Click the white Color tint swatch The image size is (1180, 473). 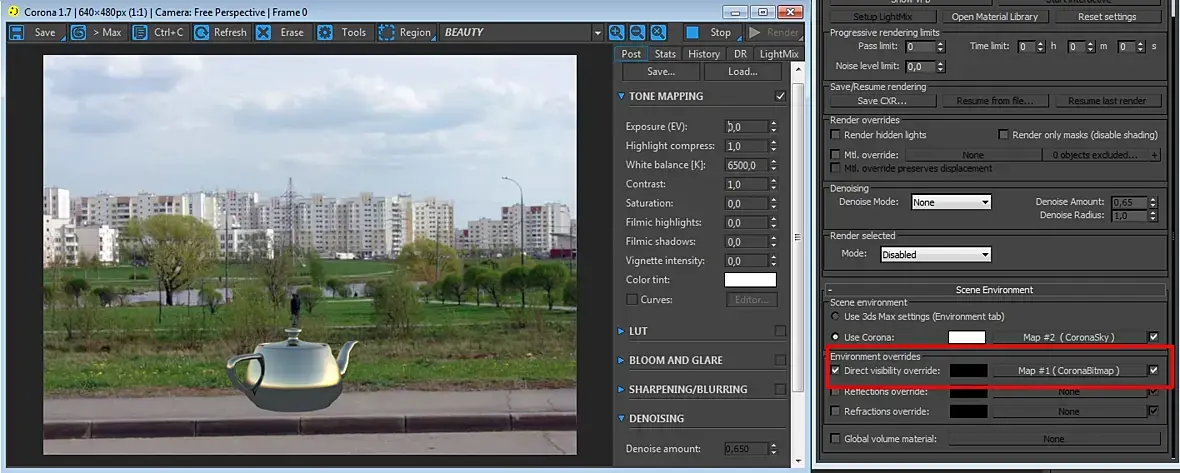(750, 280)
